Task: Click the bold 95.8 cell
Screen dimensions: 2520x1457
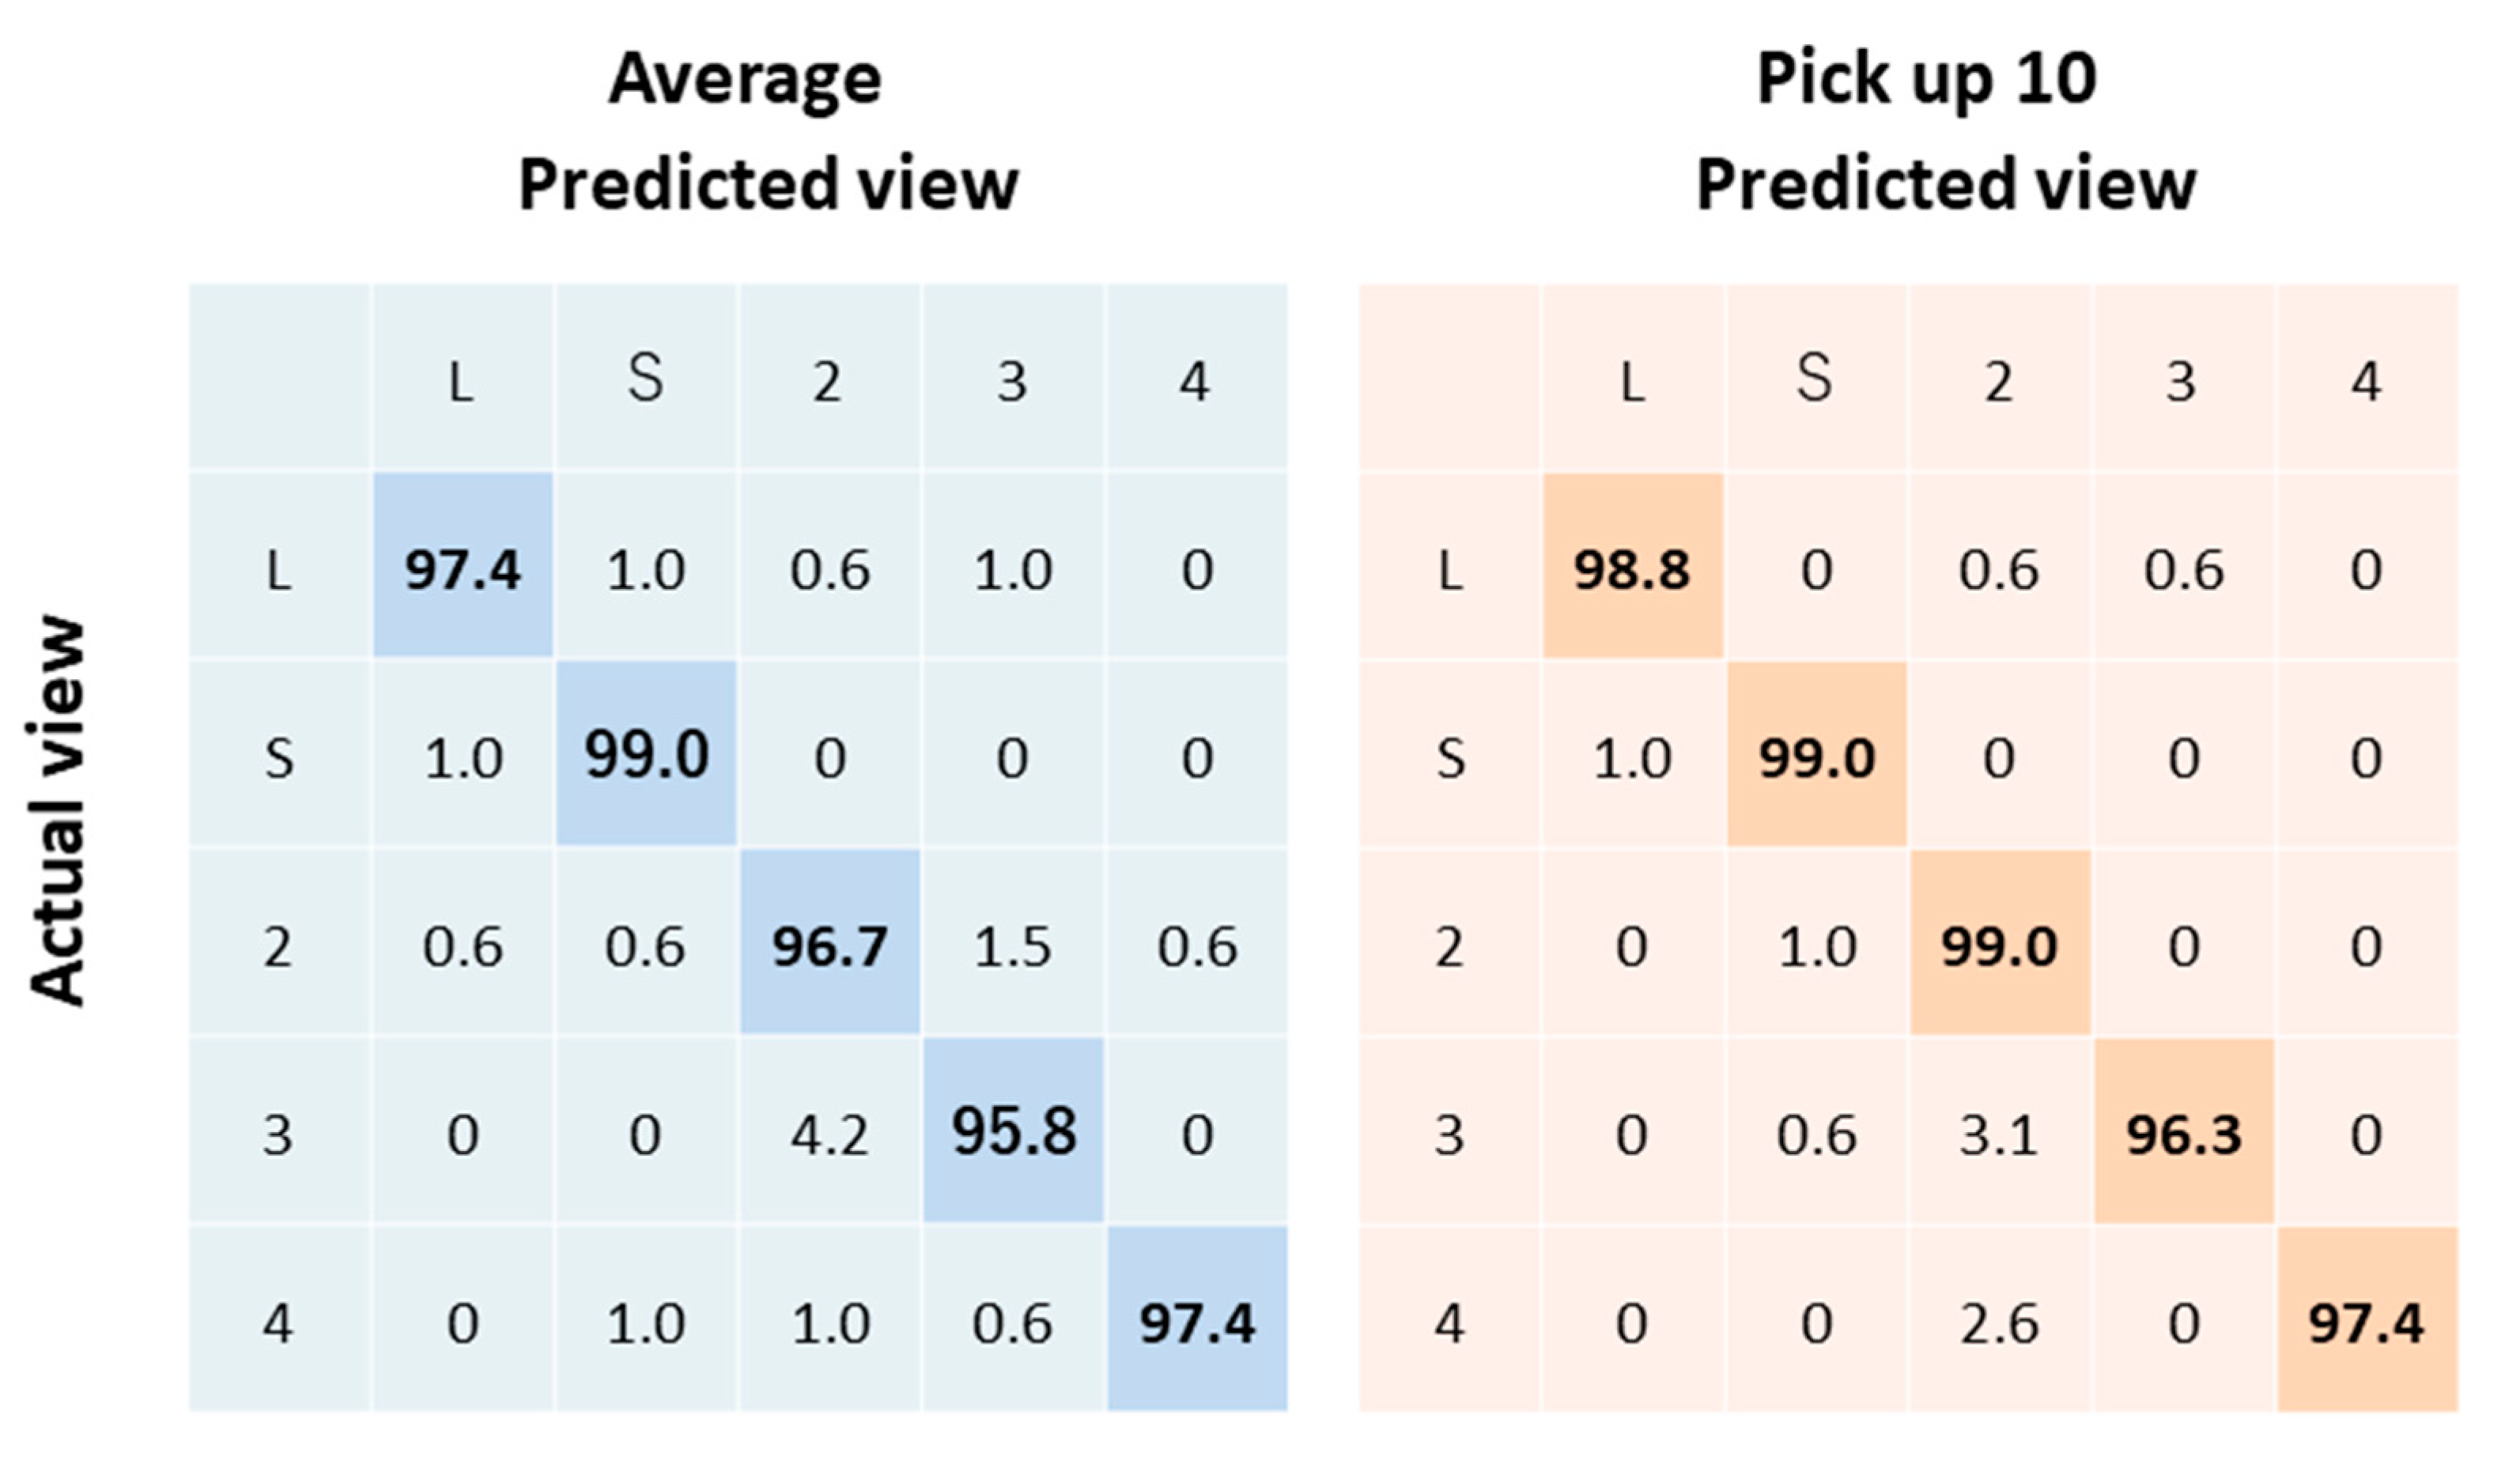Action: [x=1013, y=1133]
